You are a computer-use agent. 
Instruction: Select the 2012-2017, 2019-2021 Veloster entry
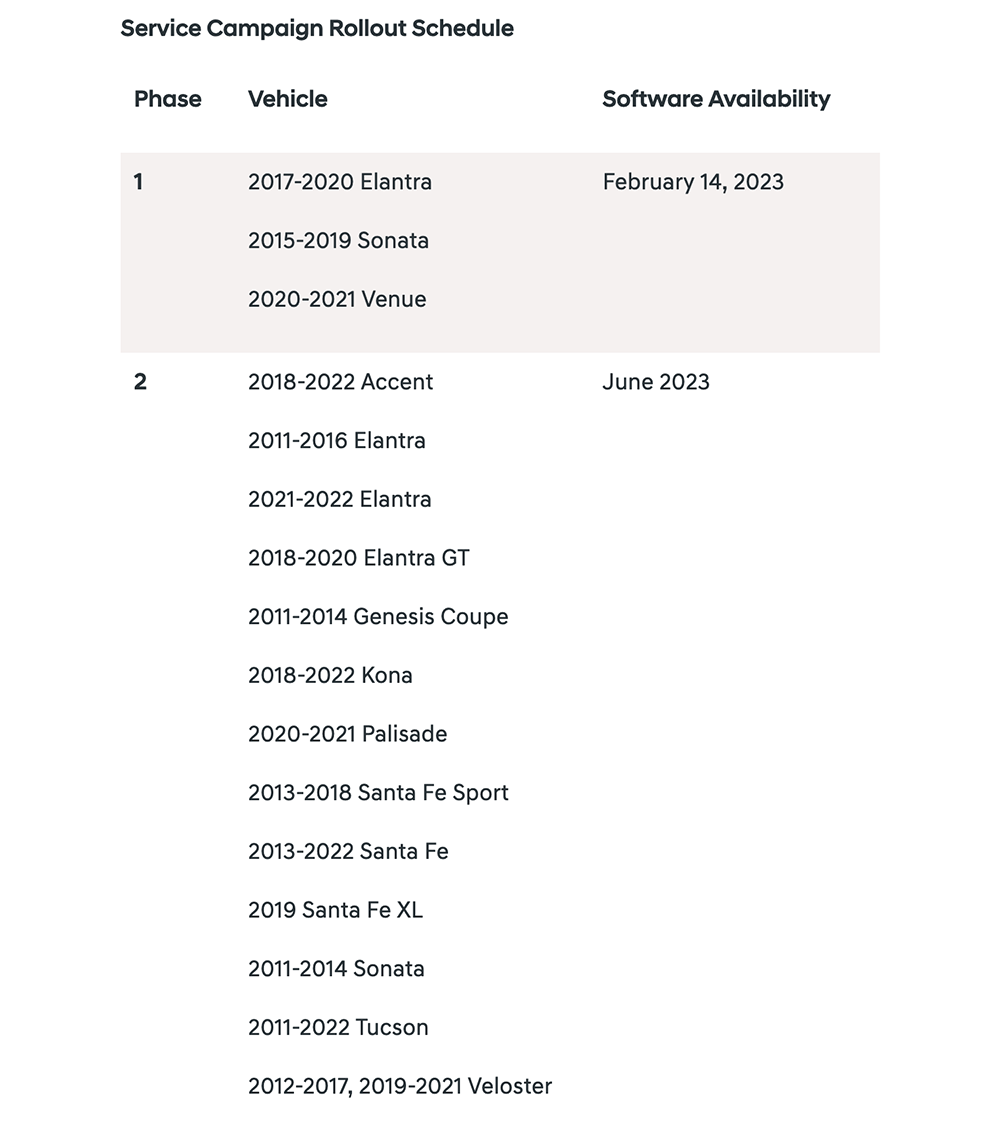click(x=400, y=1086)
